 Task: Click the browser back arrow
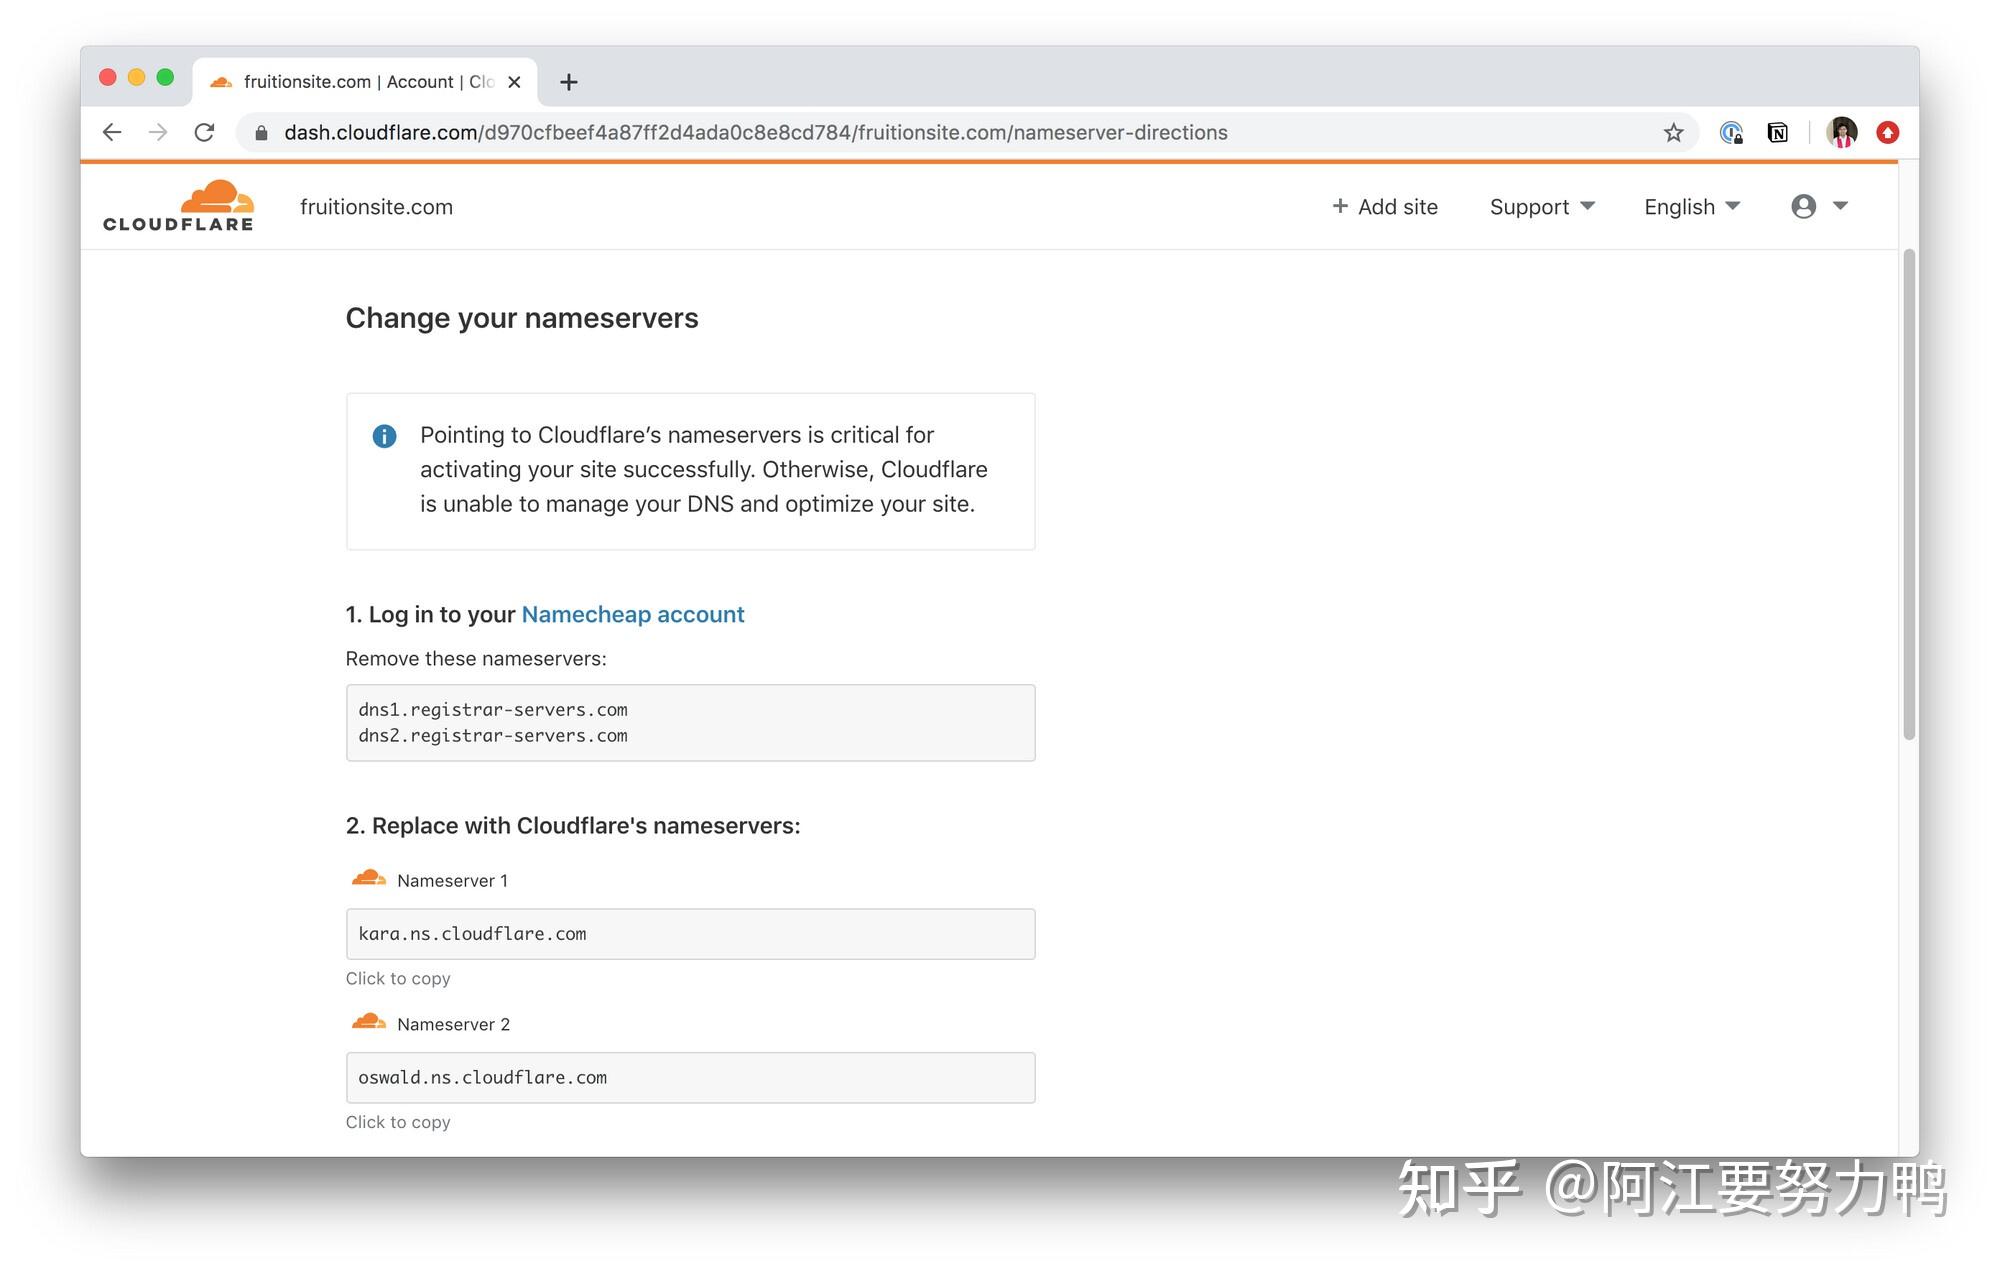[x=111, y=132]
